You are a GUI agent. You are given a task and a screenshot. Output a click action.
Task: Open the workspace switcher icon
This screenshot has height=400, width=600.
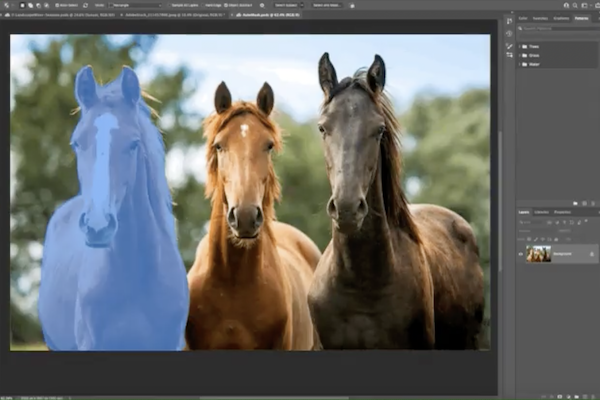[x=584, y=5]
